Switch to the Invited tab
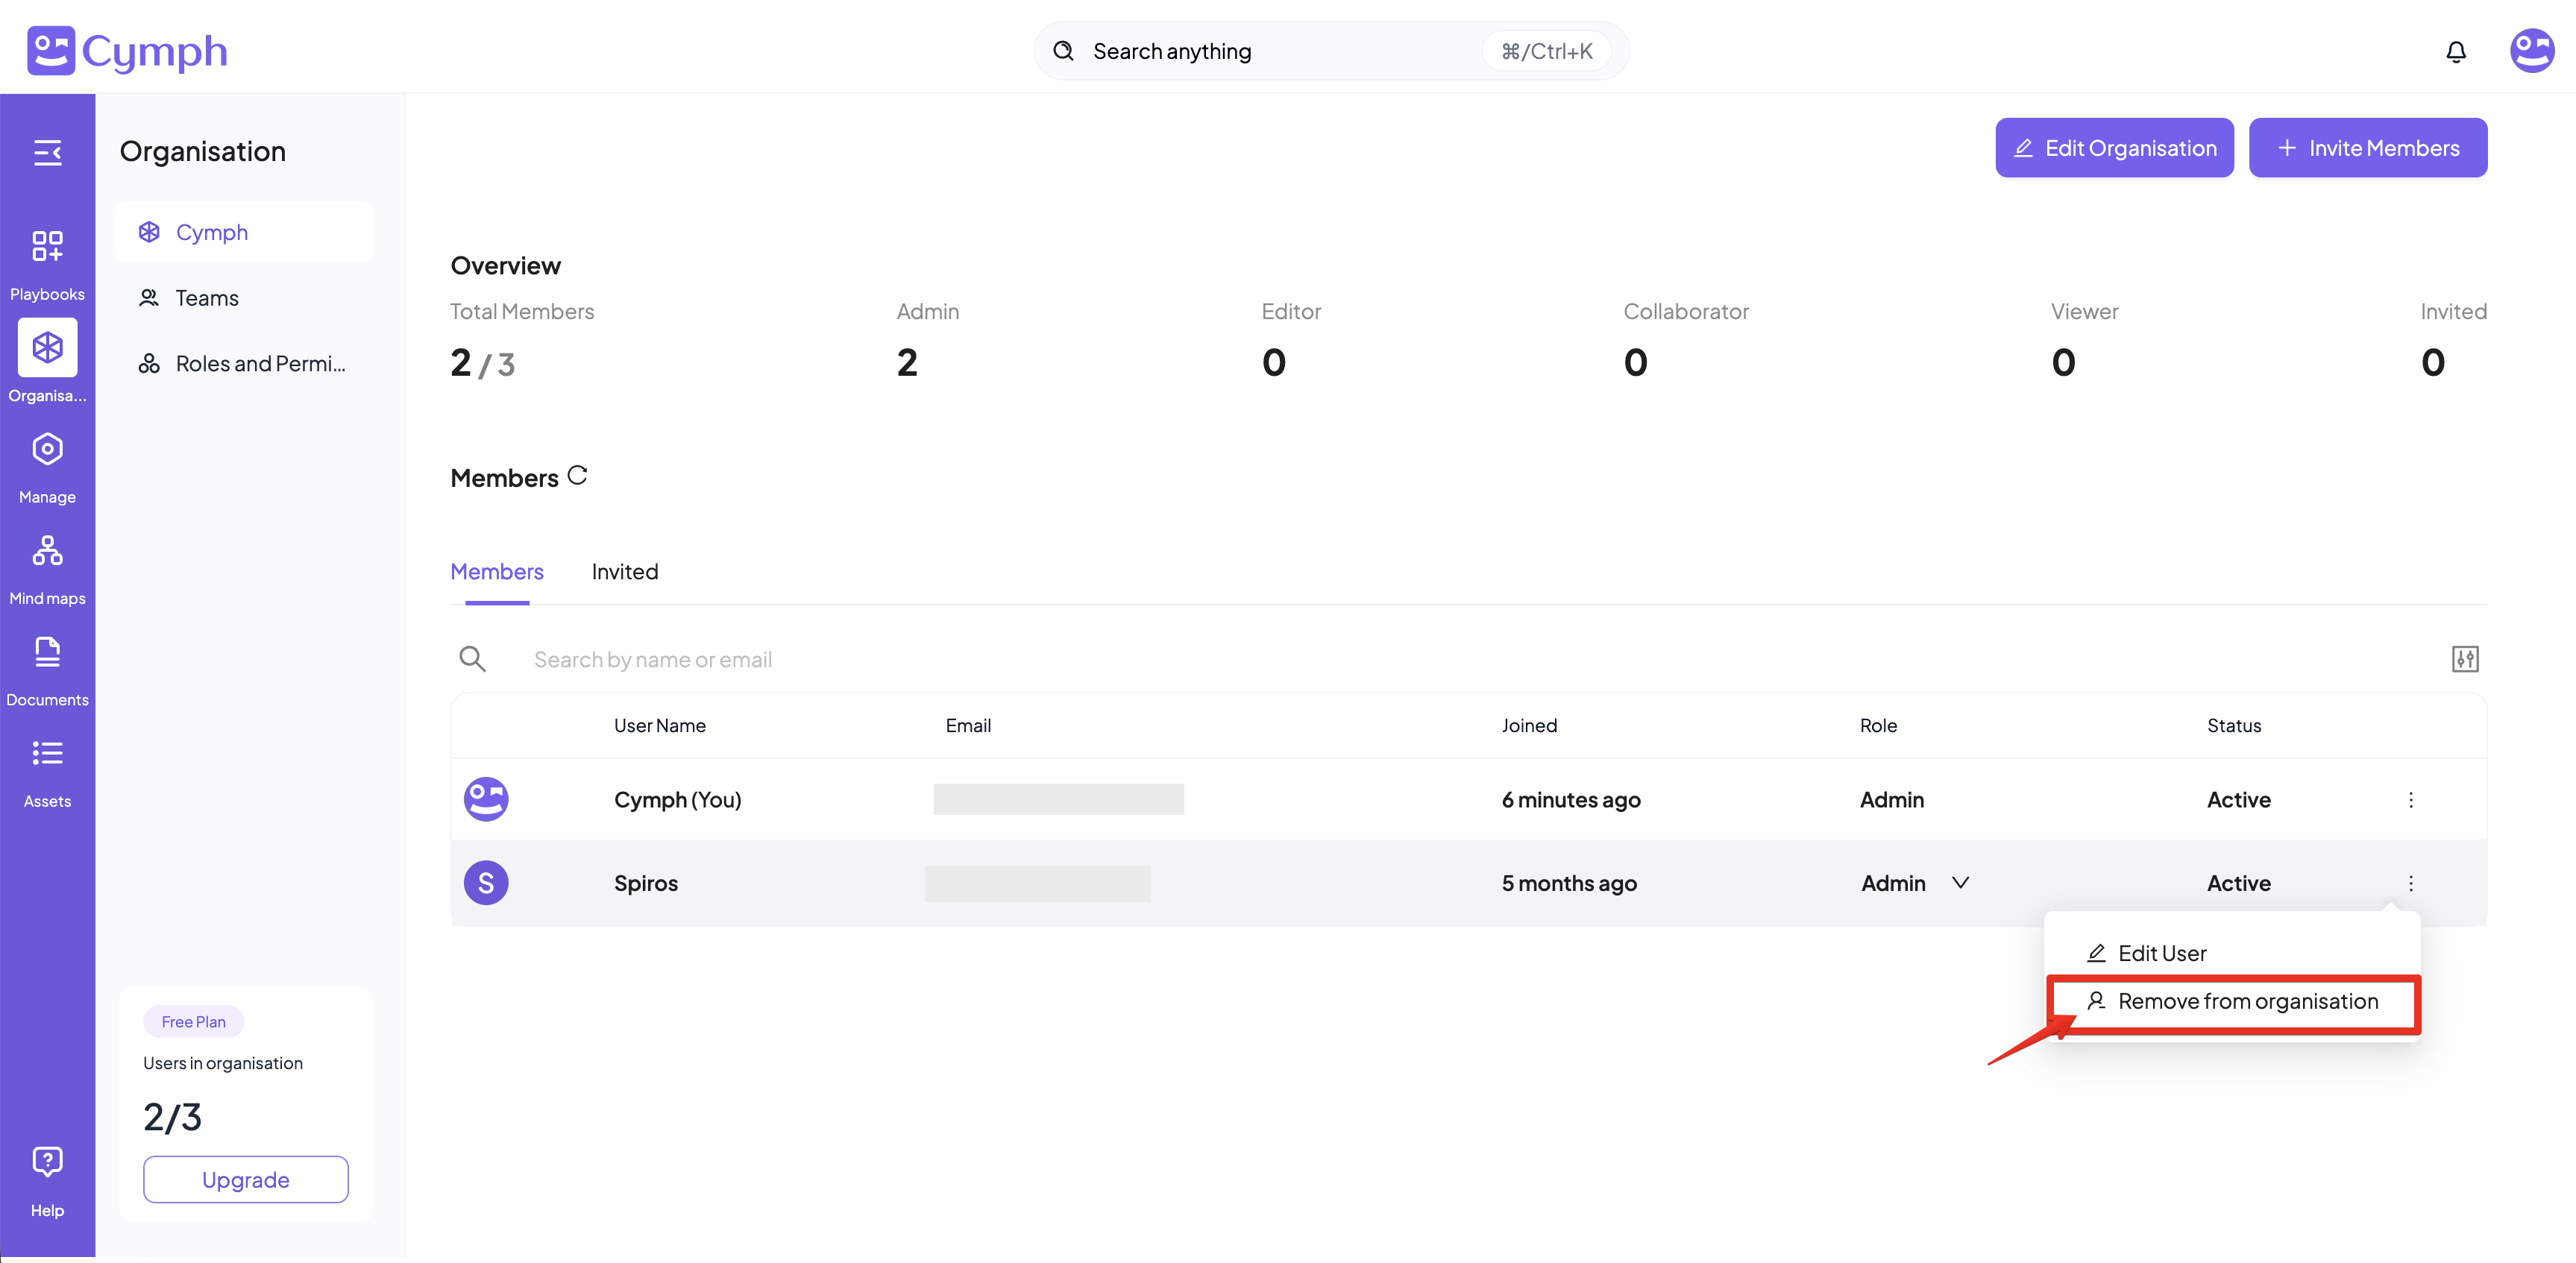 click(624, 571)
